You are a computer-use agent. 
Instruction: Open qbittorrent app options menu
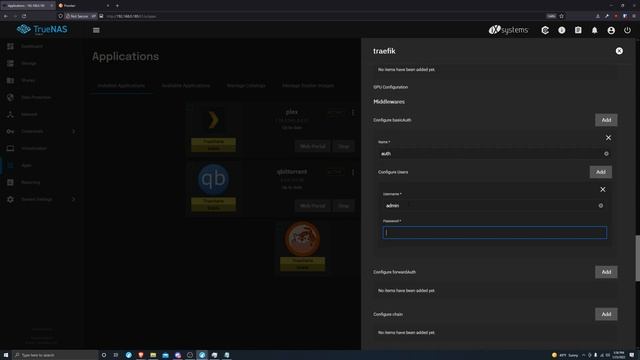tap(353, 172)
